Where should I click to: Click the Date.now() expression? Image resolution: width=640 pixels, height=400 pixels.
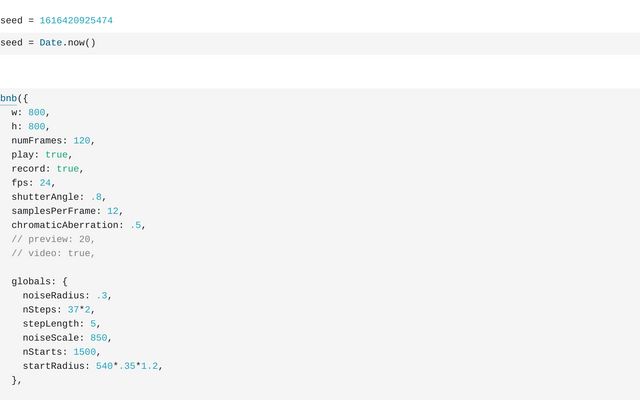click(x=68, y=42)
